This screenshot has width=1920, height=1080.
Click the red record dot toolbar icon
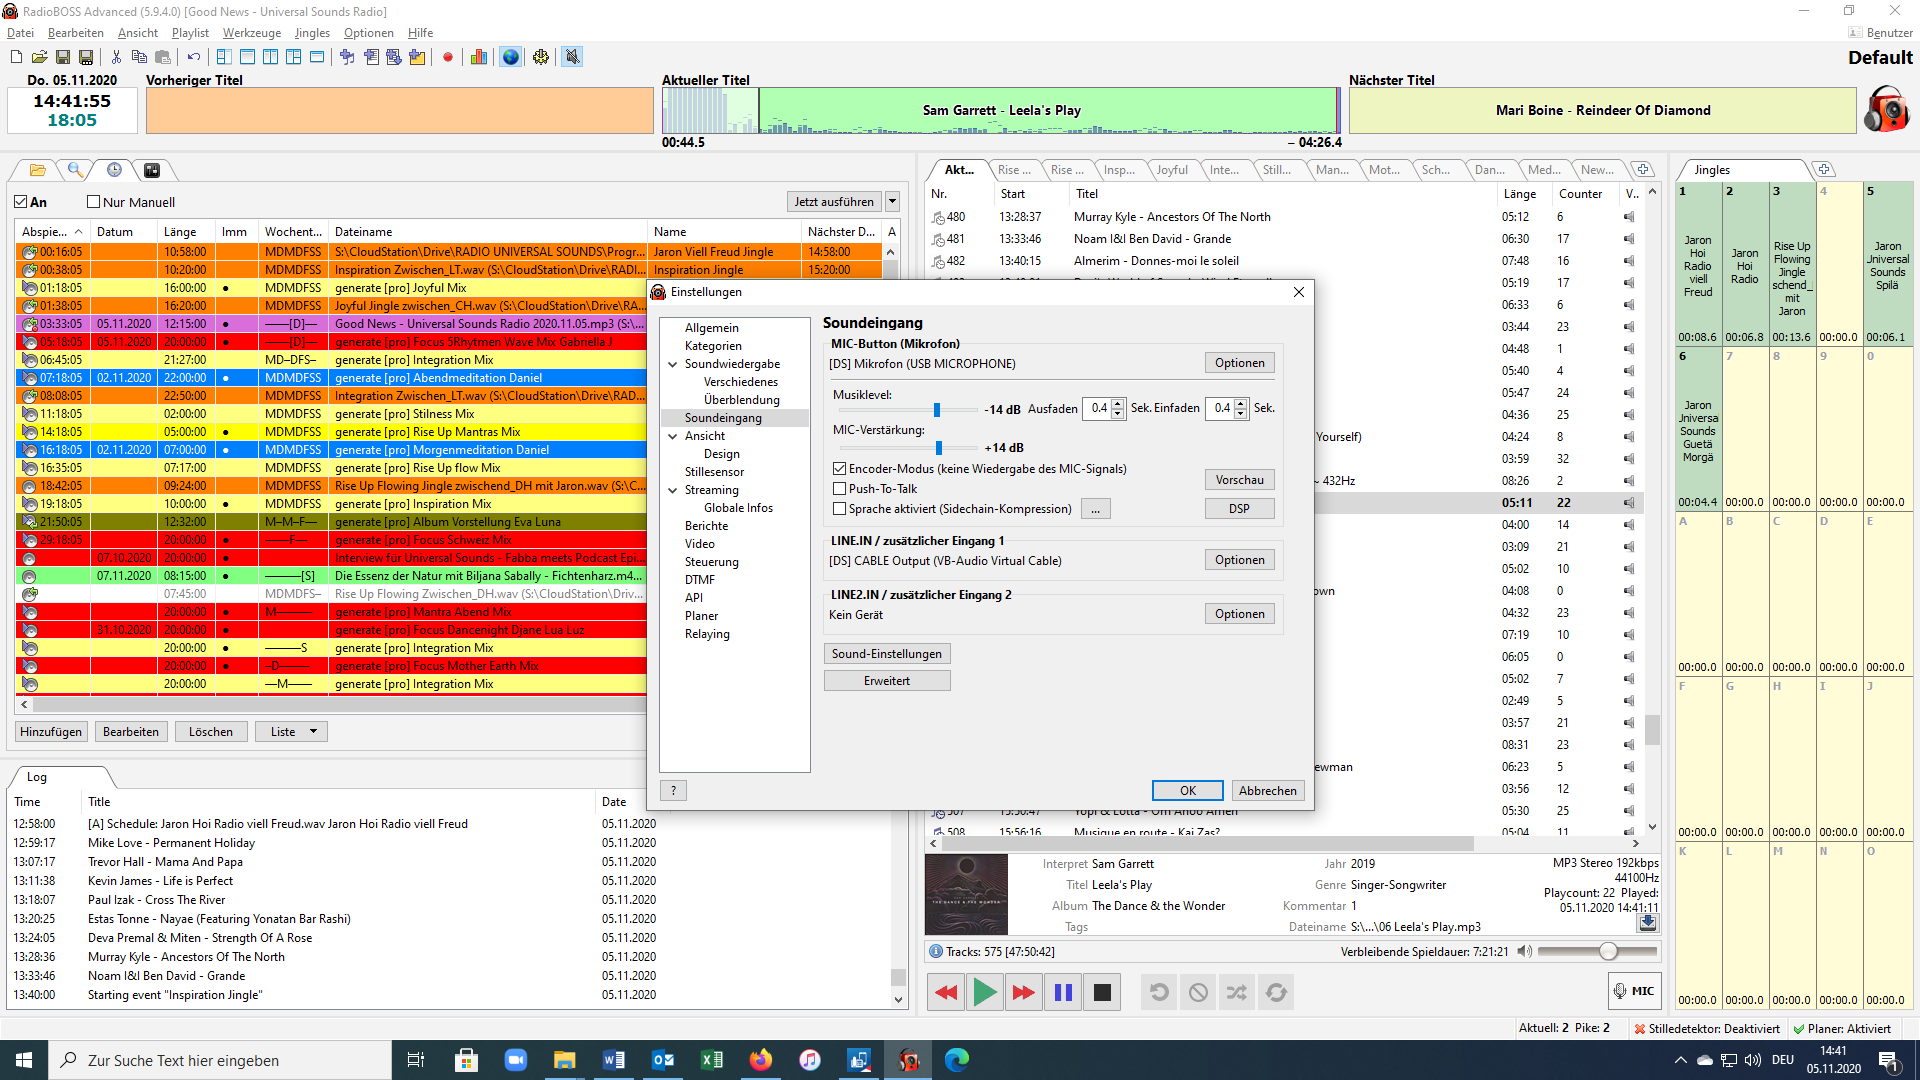pos(448,57)
